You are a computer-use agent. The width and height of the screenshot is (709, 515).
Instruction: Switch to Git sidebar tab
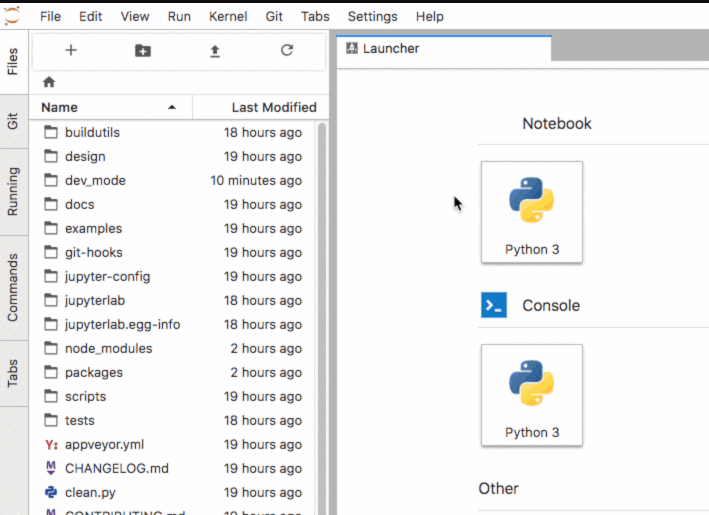pos(13,121)
